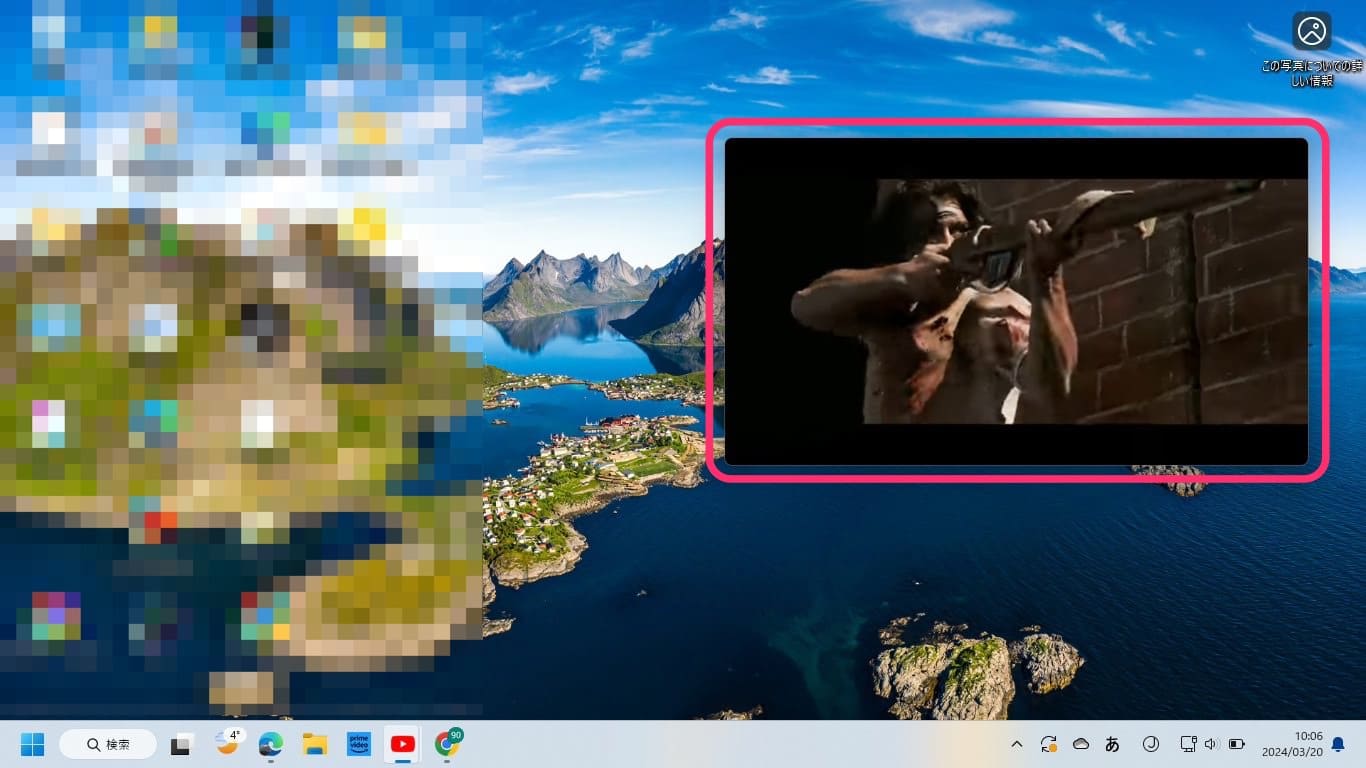This screenshot has width=1366, height=768.
Task: Click the volume speaker tray icon
Action: coord(1212,744)
